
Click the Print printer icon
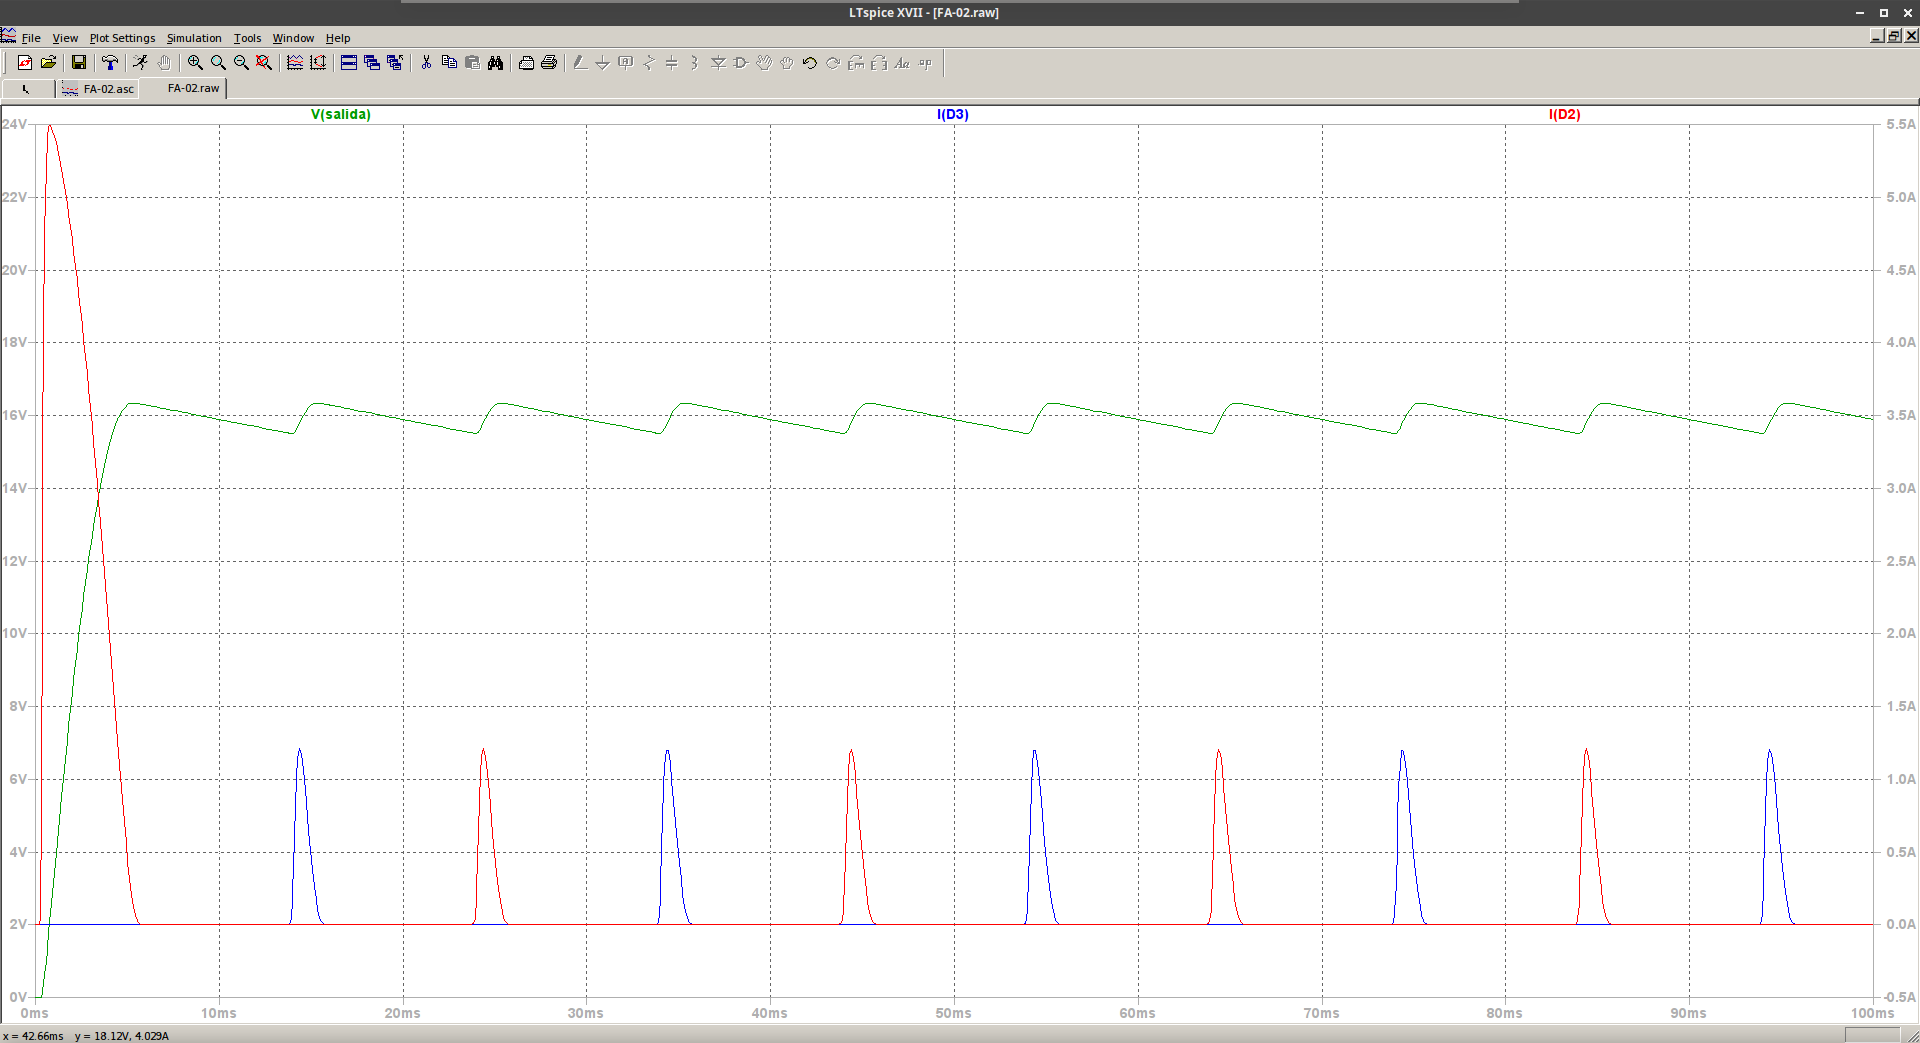[x=549, y=63]
